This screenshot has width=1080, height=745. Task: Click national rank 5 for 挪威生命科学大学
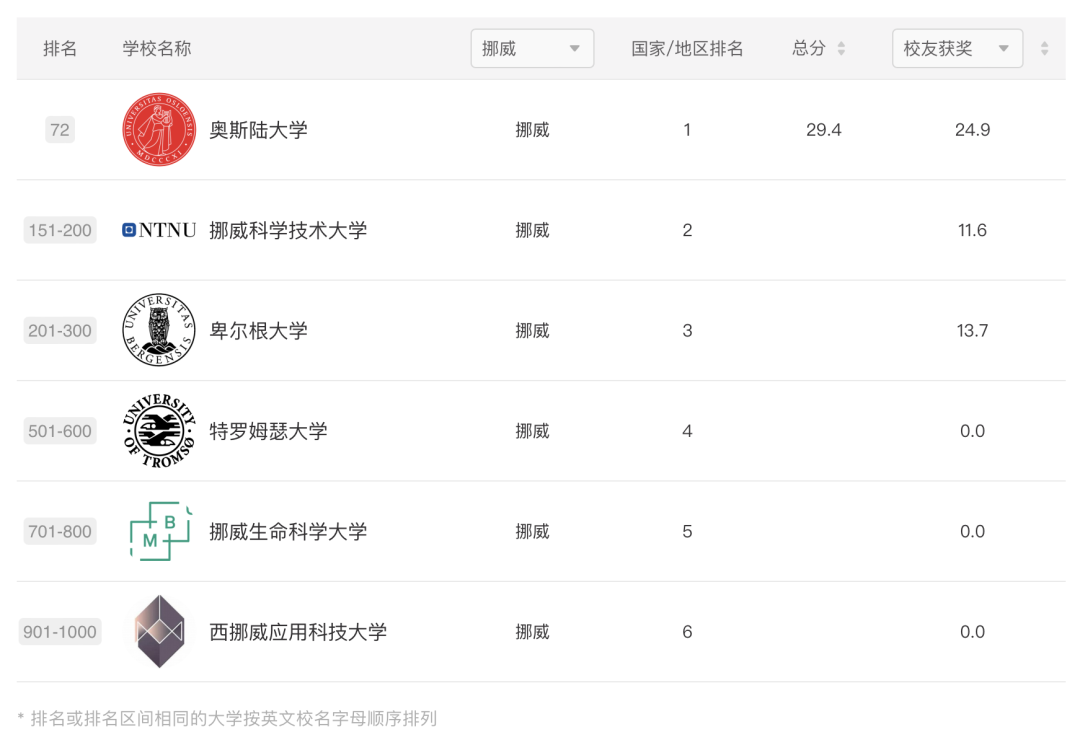click(x=687, y=532)
